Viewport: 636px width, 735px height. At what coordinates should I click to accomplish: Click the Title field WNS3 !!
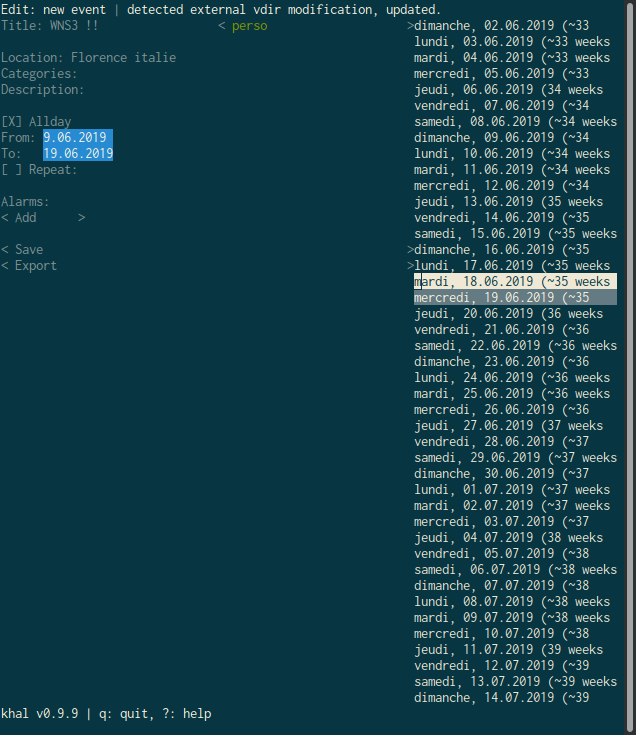pyautogui.click(x=74, y=26)
